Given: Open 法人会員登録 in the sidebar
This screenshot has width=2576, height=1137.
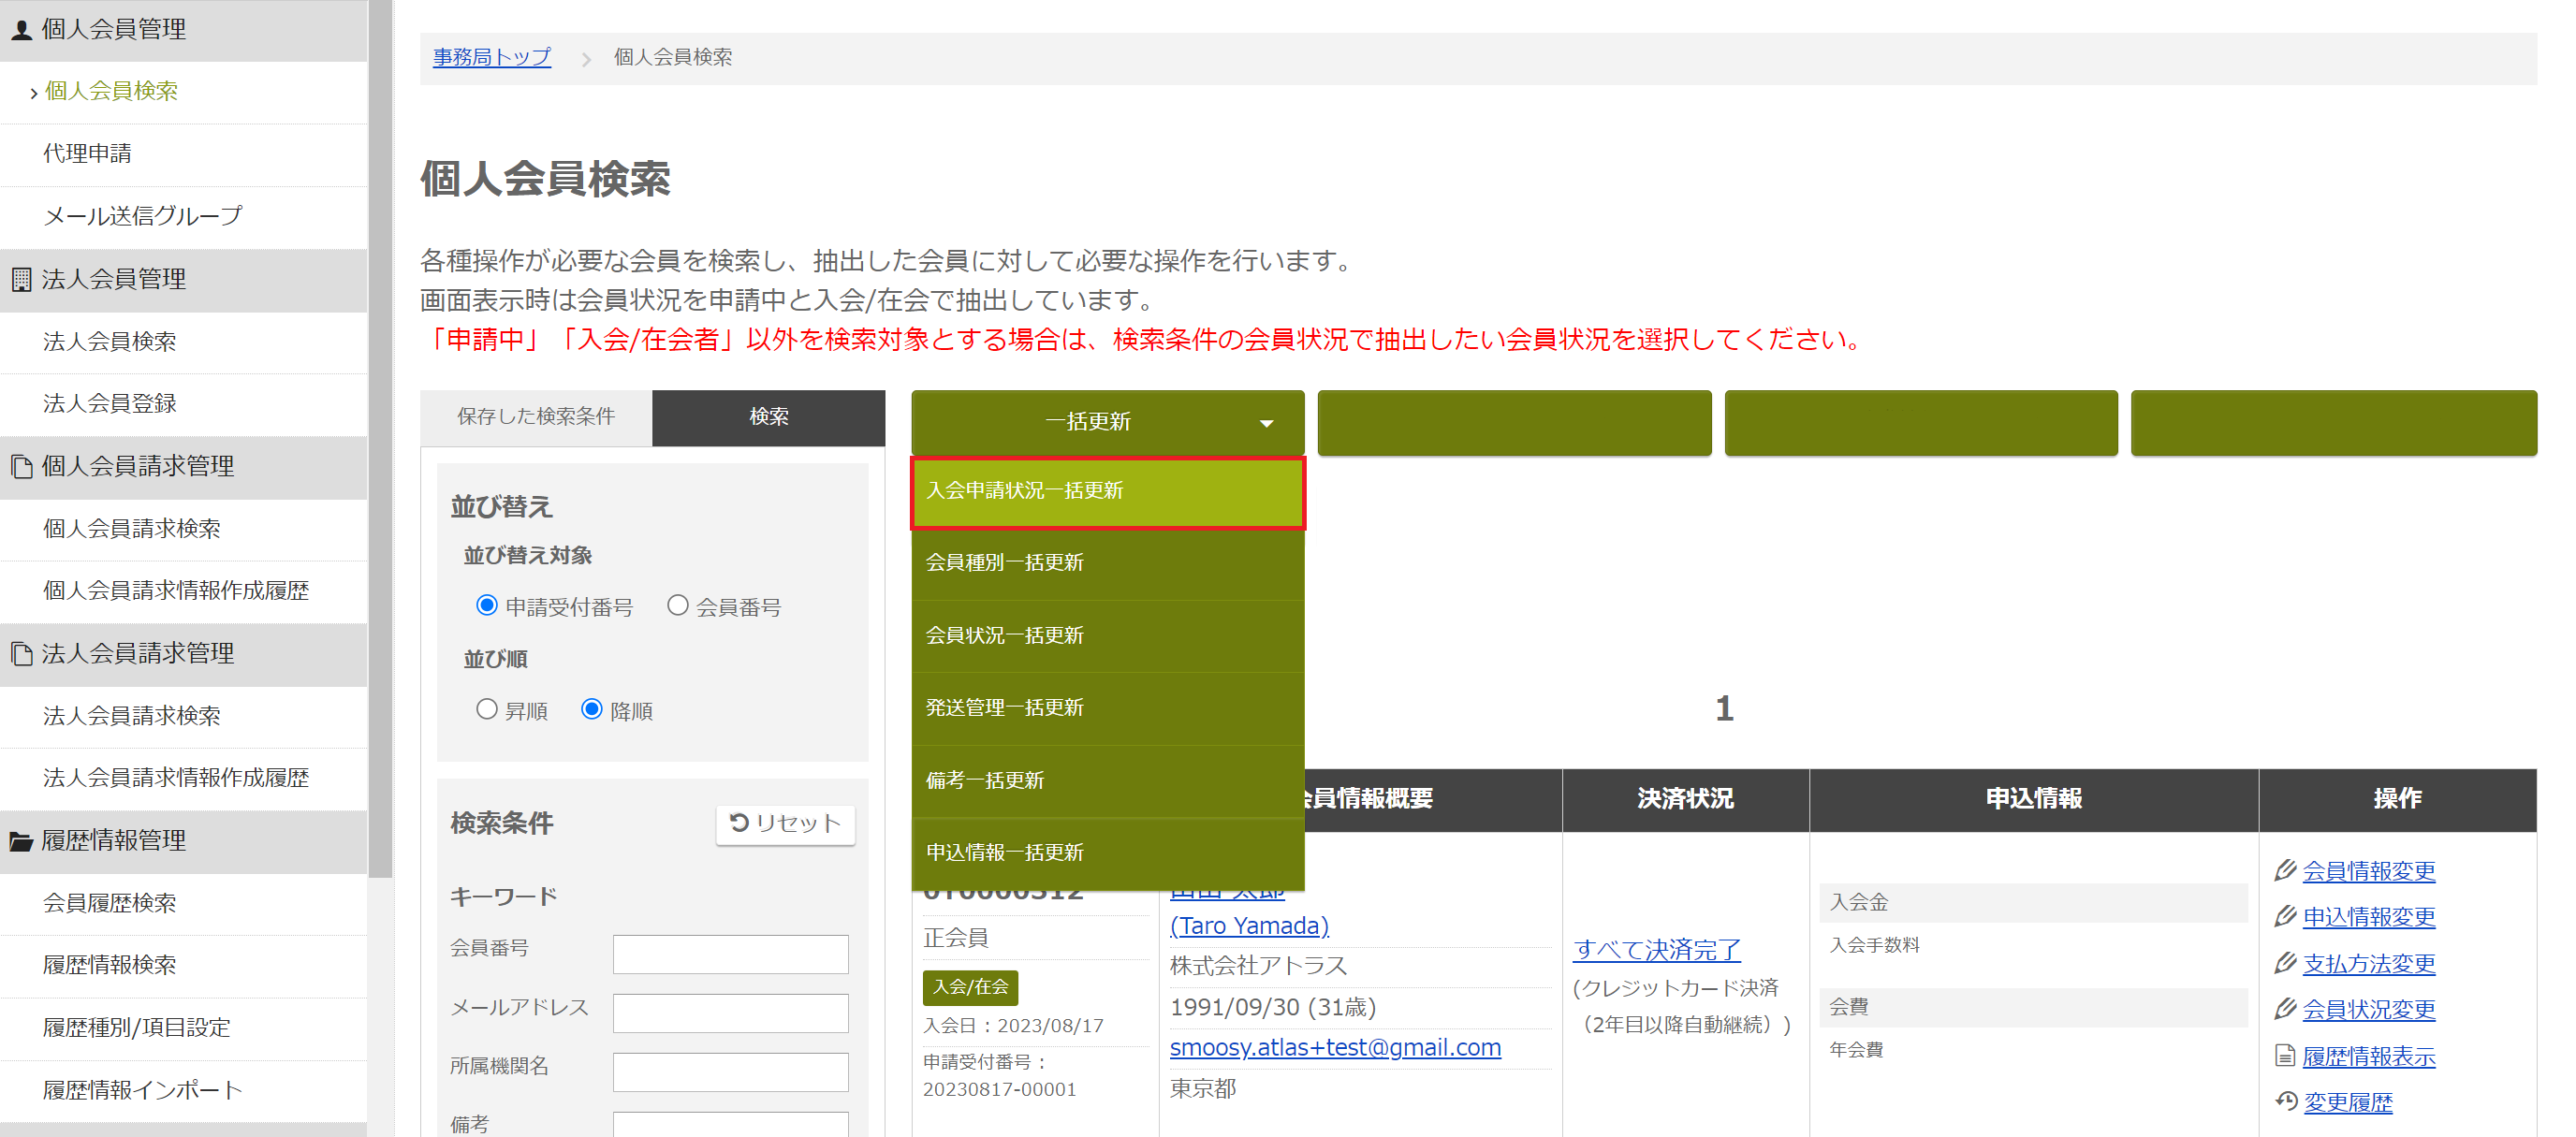Looking at the screenshot, I should pos(110,404).
